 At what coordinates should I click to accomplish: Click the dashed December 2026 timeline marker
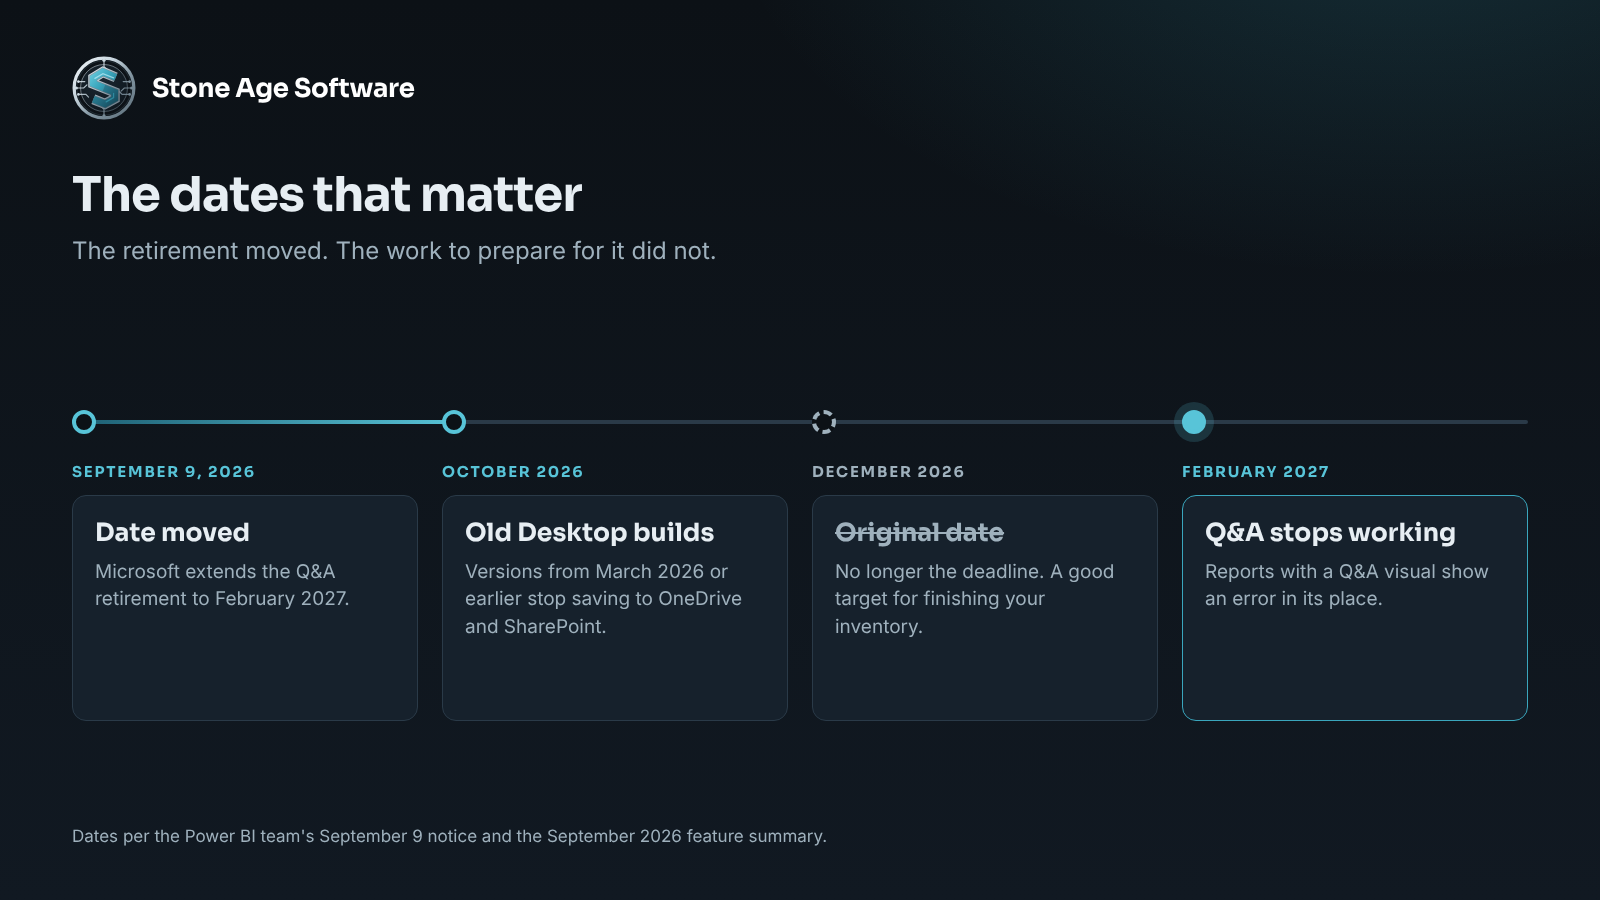824,422
